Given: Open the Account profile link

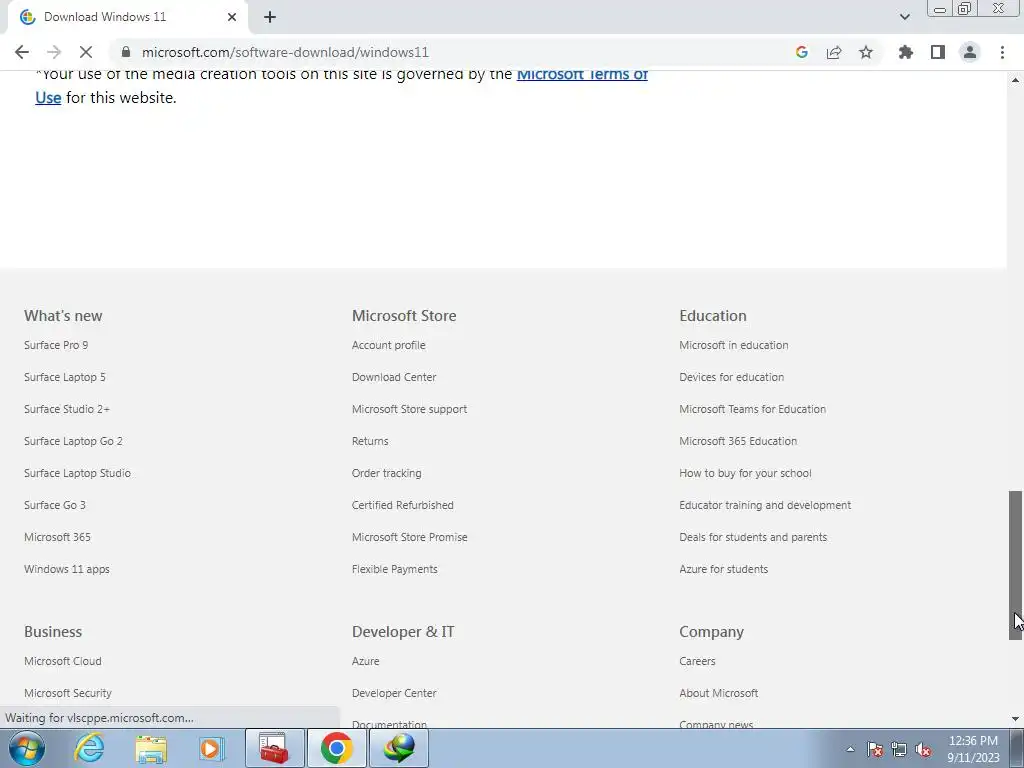Looking at the screenshot, I should (389, 345).
